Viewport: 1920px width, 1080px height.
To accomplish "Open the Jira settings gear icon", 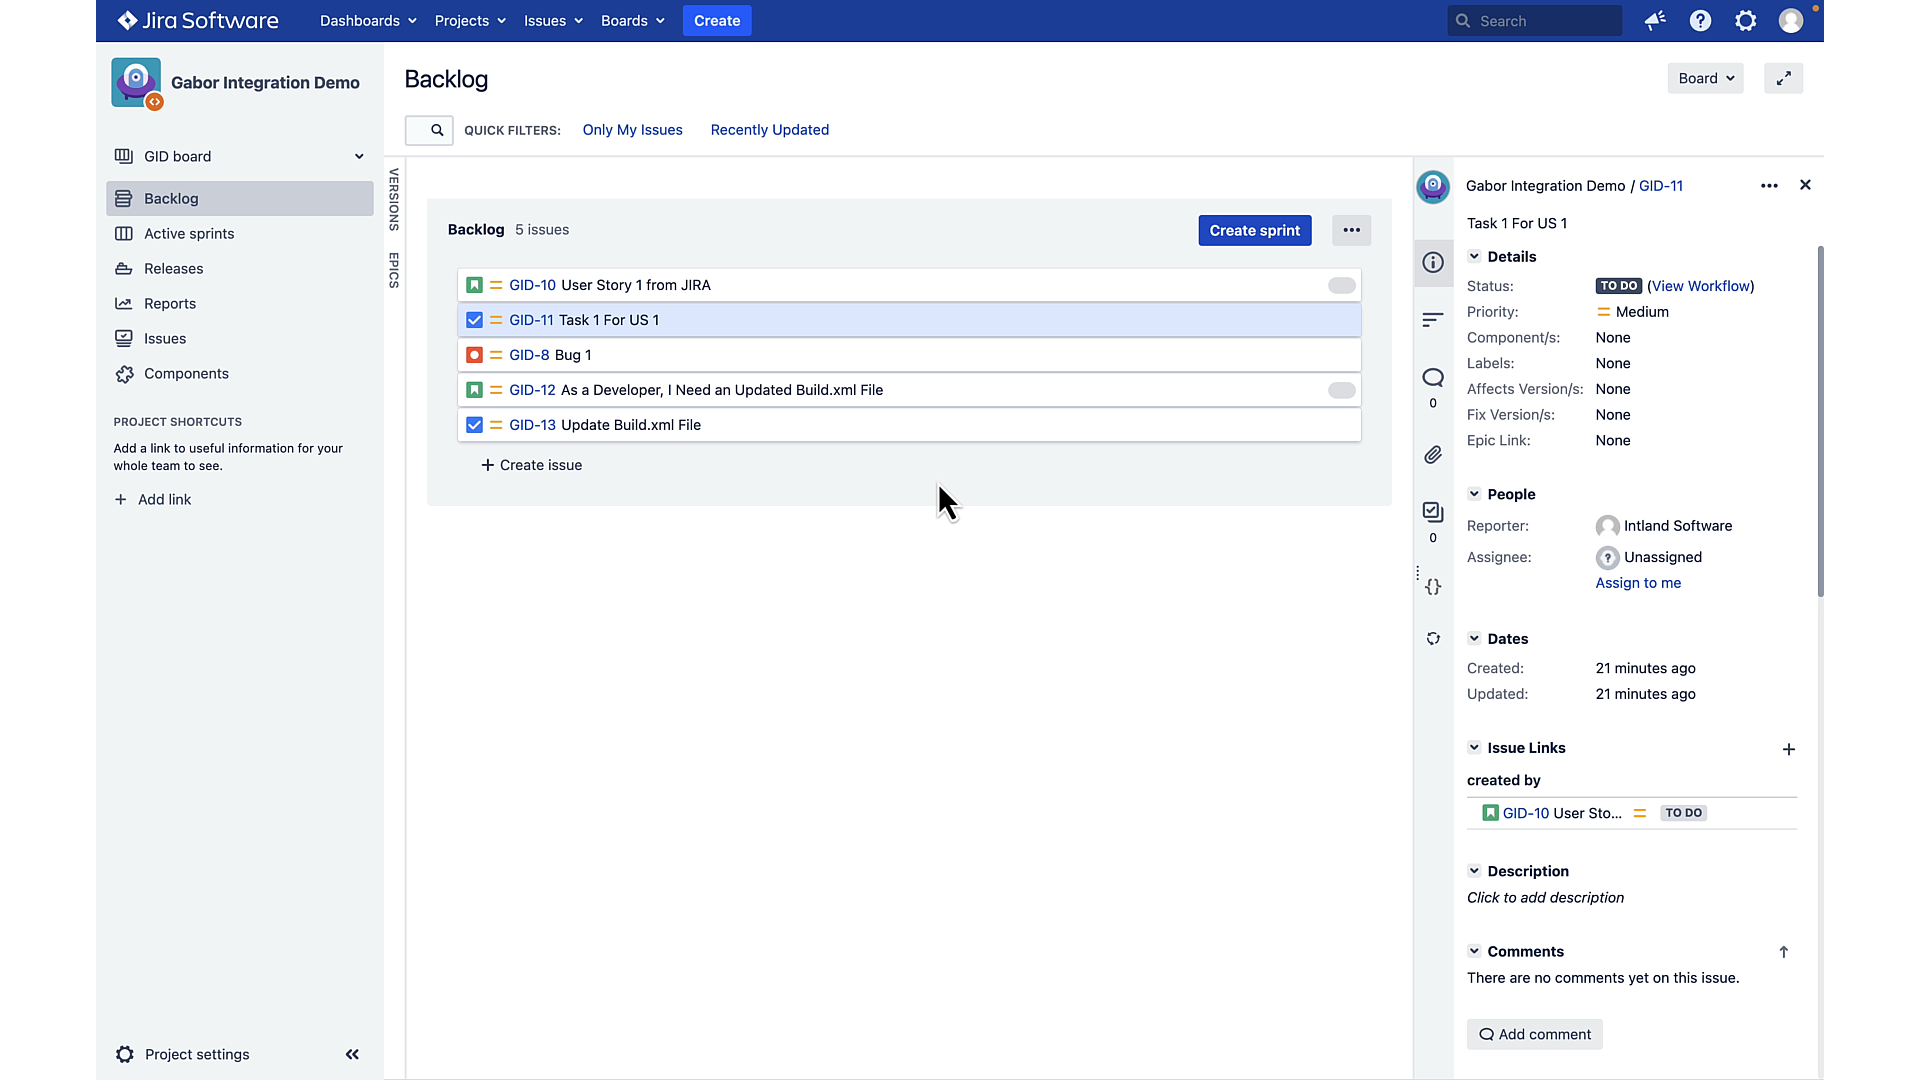I will pos(1746,20).
